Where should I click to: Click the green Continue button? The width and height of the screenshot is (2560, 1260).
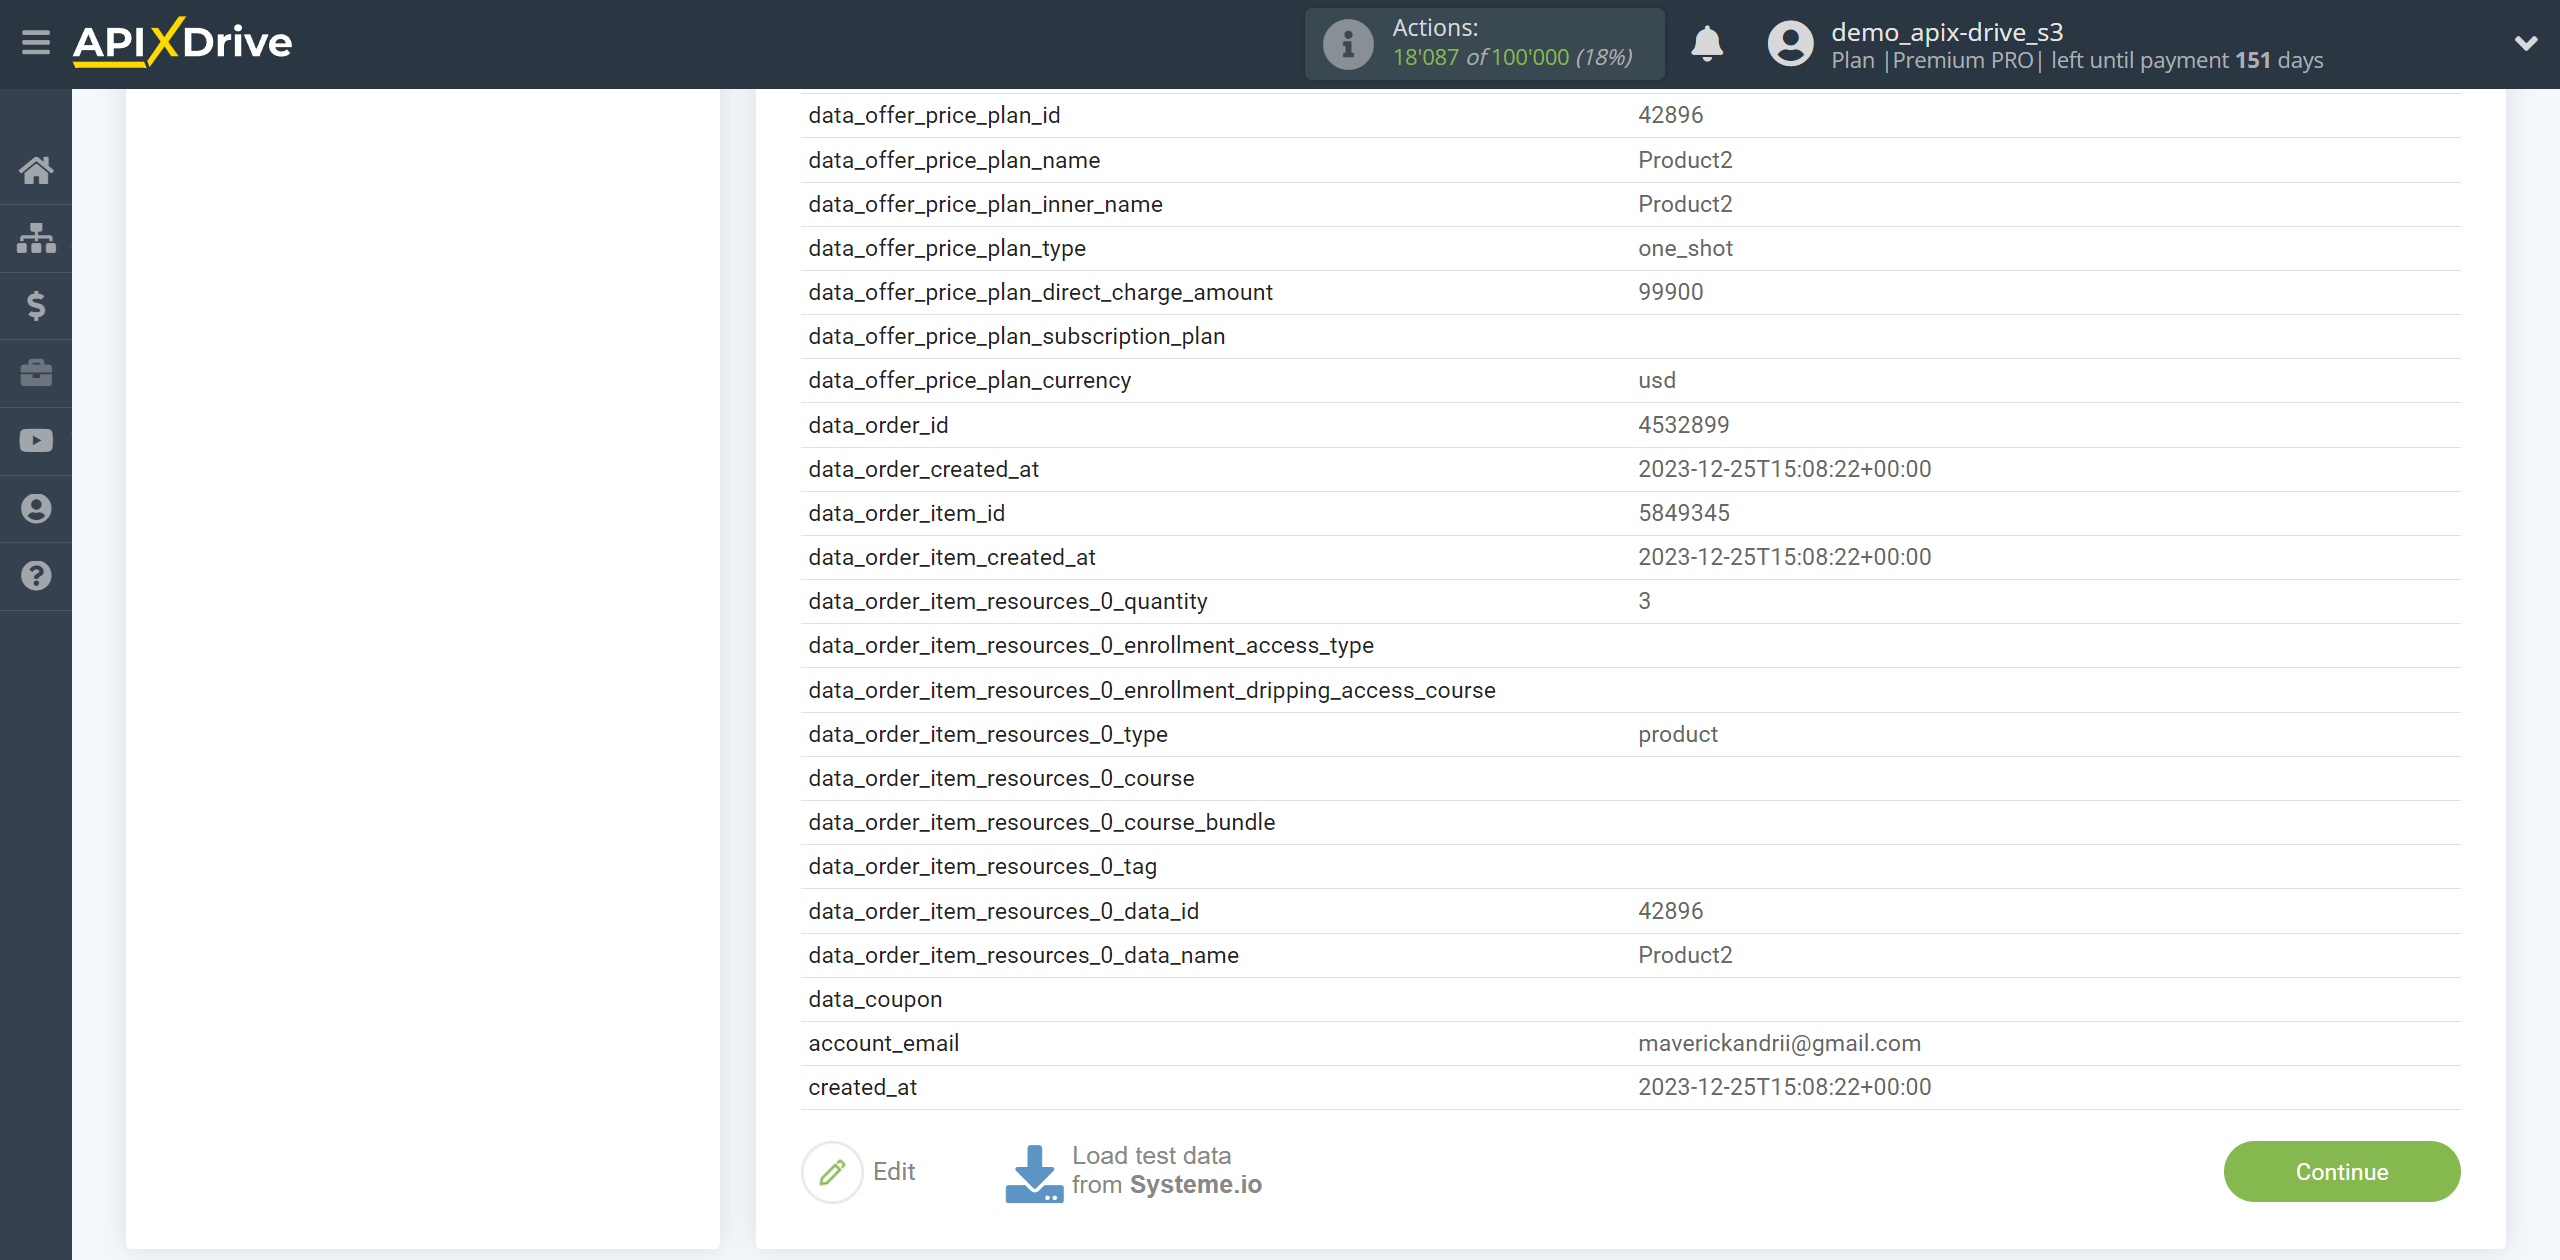click(2341, 1172)
